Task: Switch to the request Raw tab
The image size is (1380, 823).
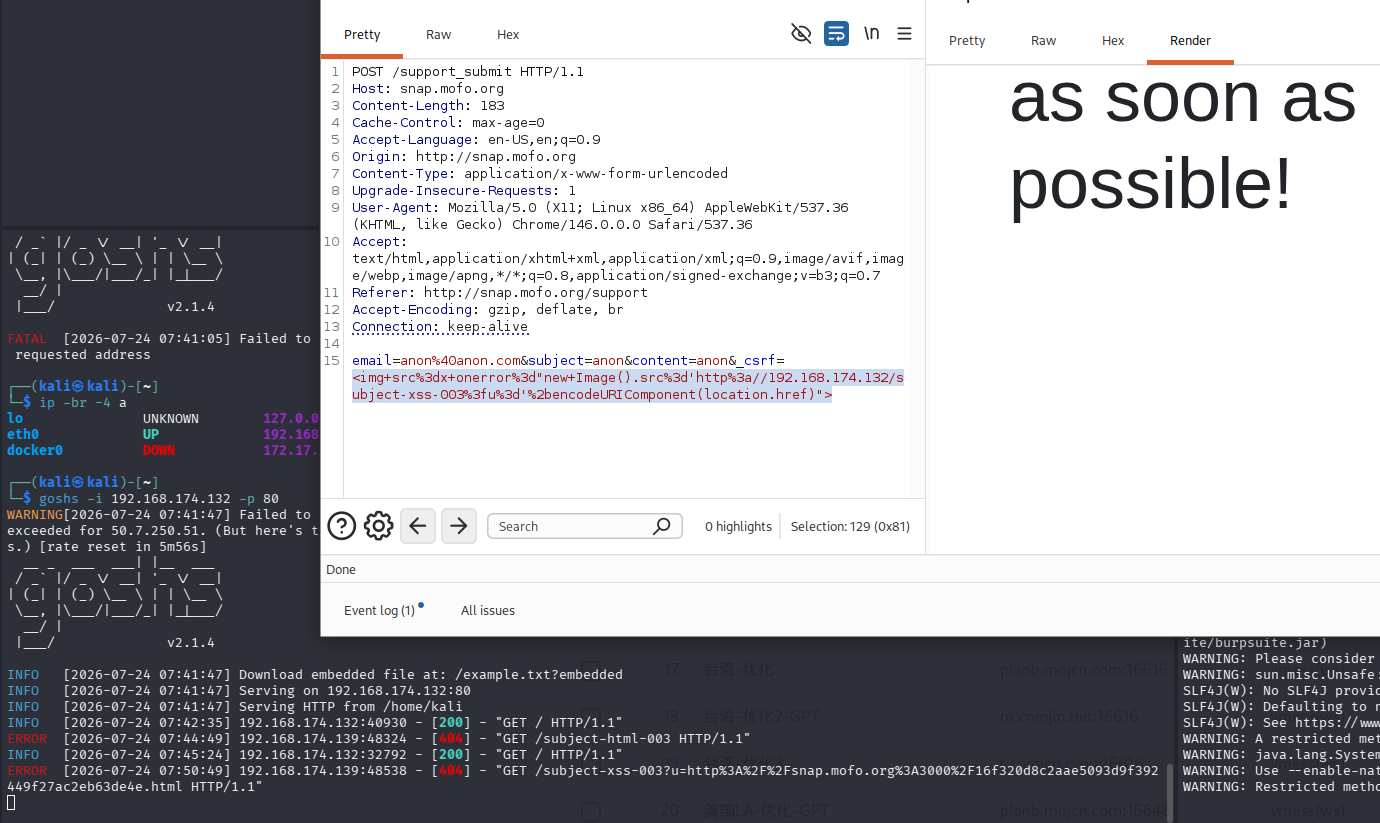Action: coord(439,34)
